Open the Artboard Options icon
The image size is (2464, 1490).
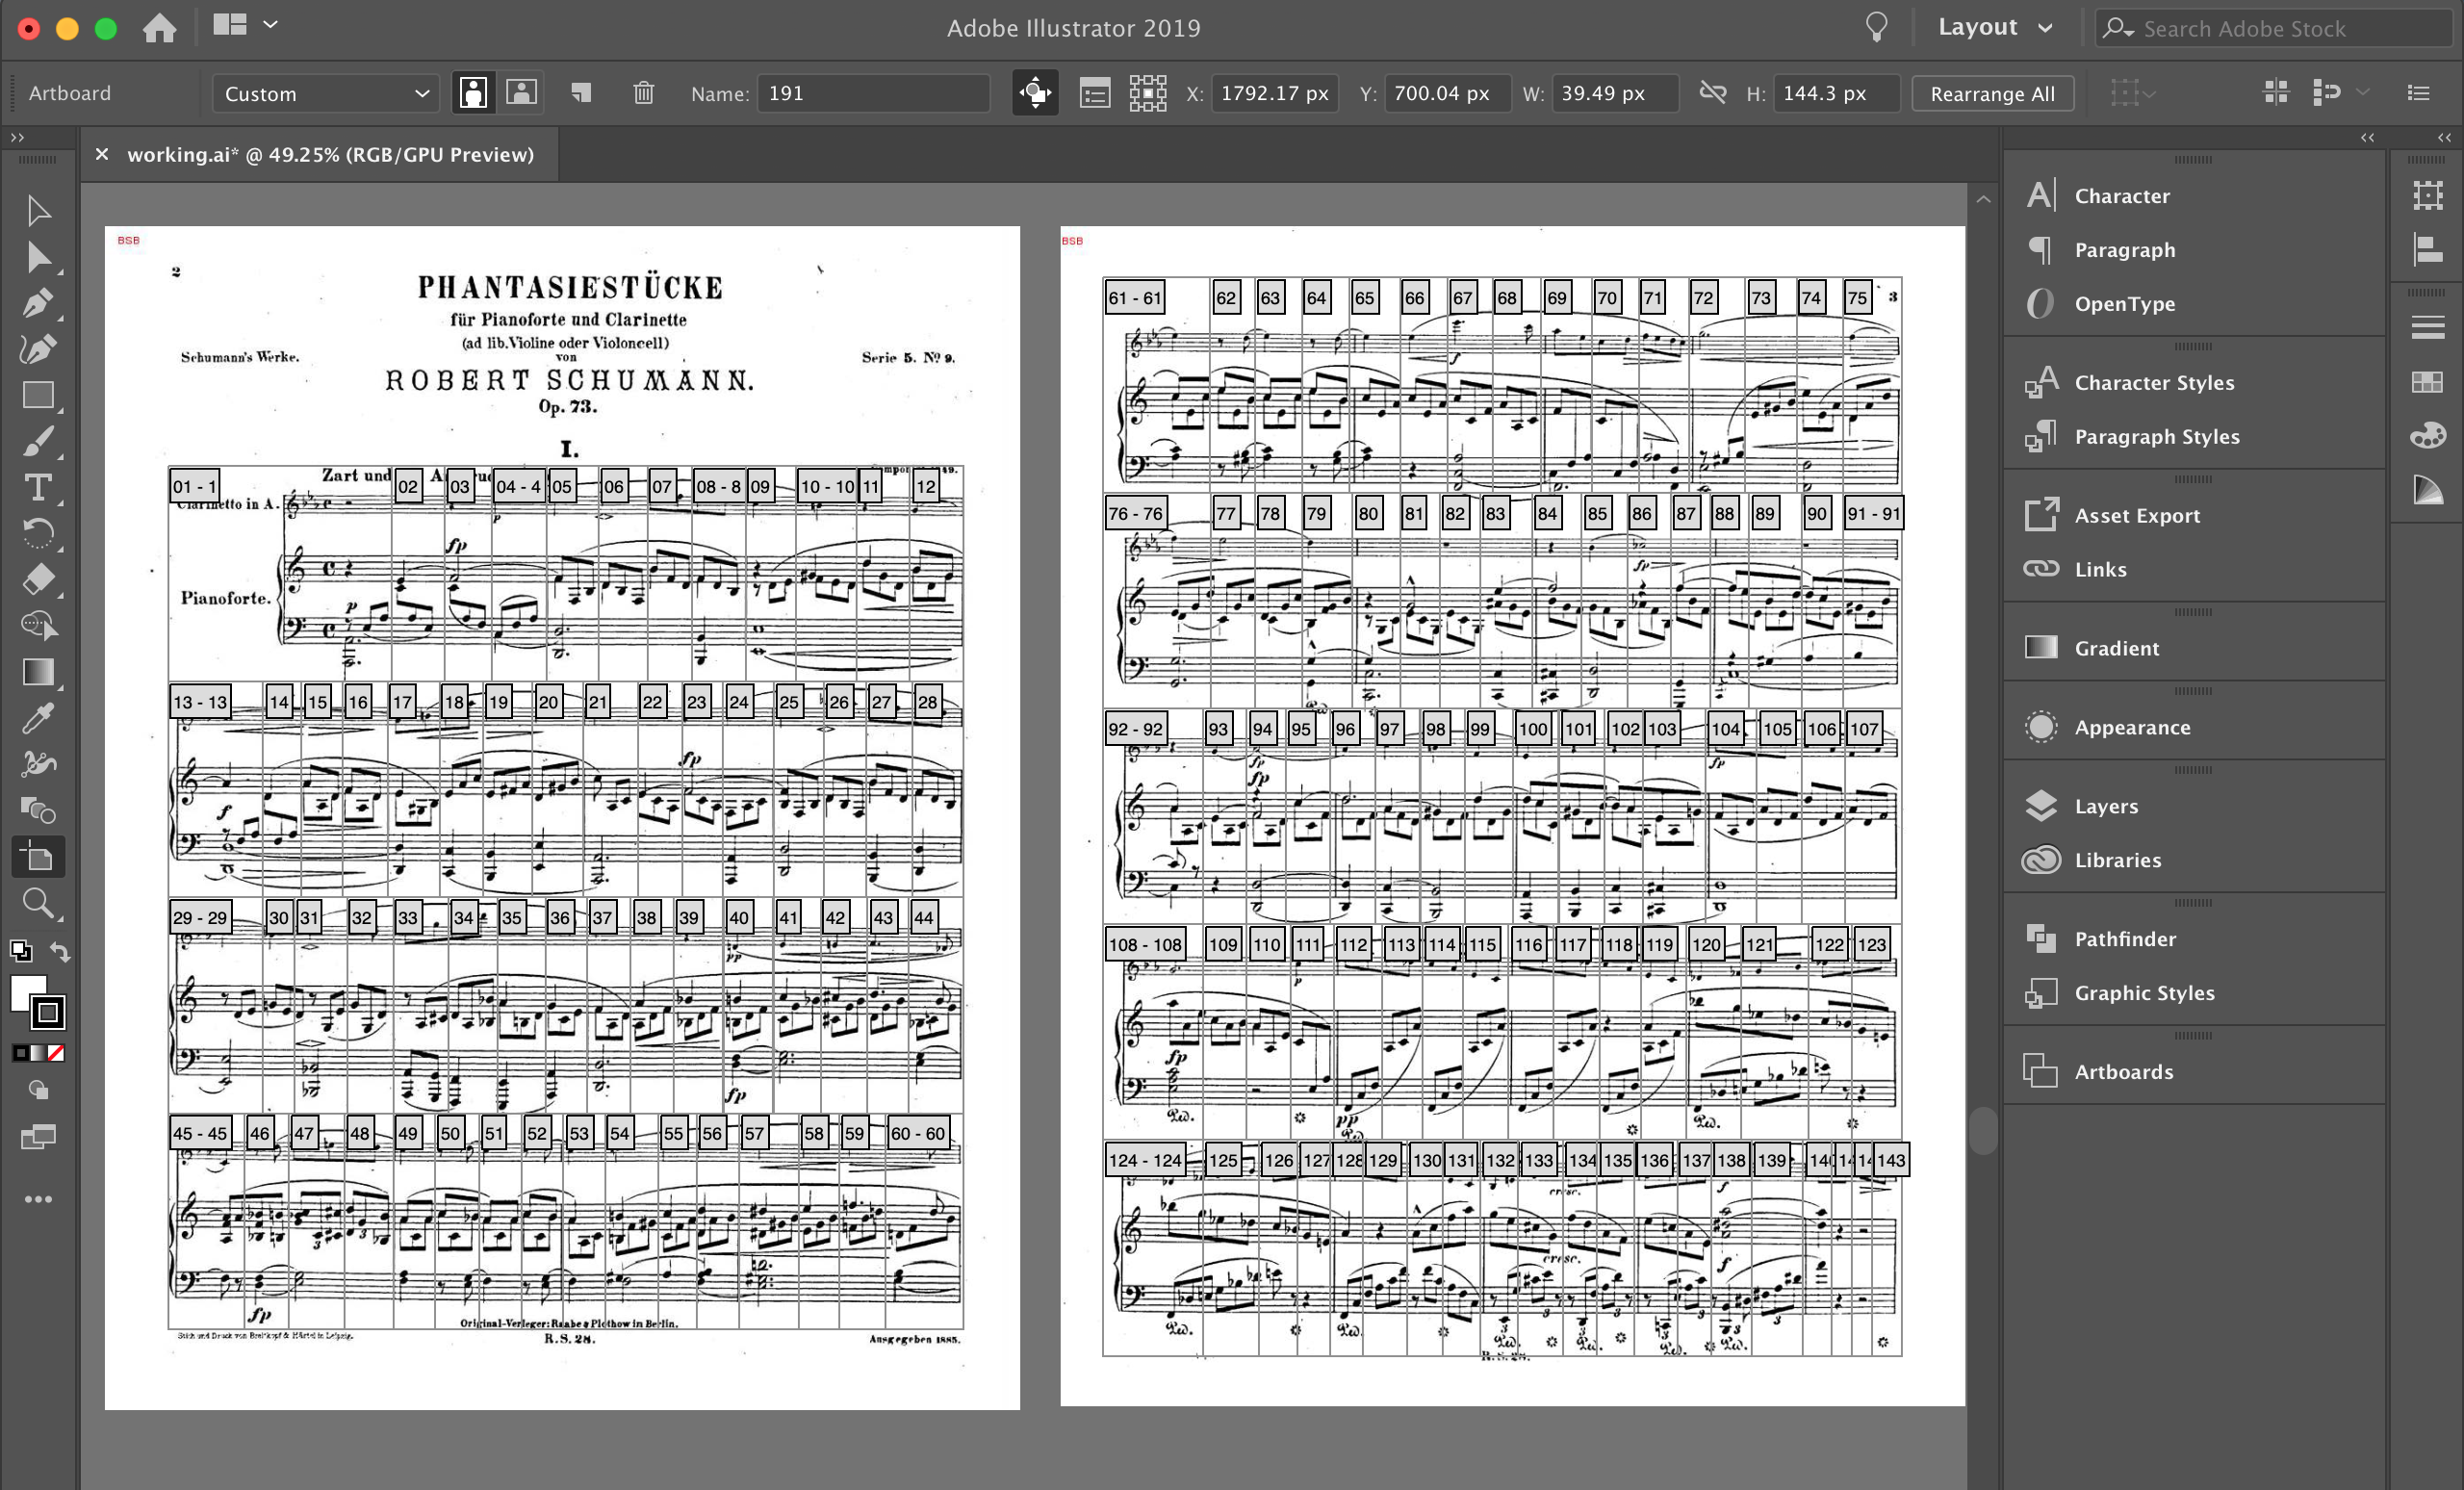coord(1094,93)
